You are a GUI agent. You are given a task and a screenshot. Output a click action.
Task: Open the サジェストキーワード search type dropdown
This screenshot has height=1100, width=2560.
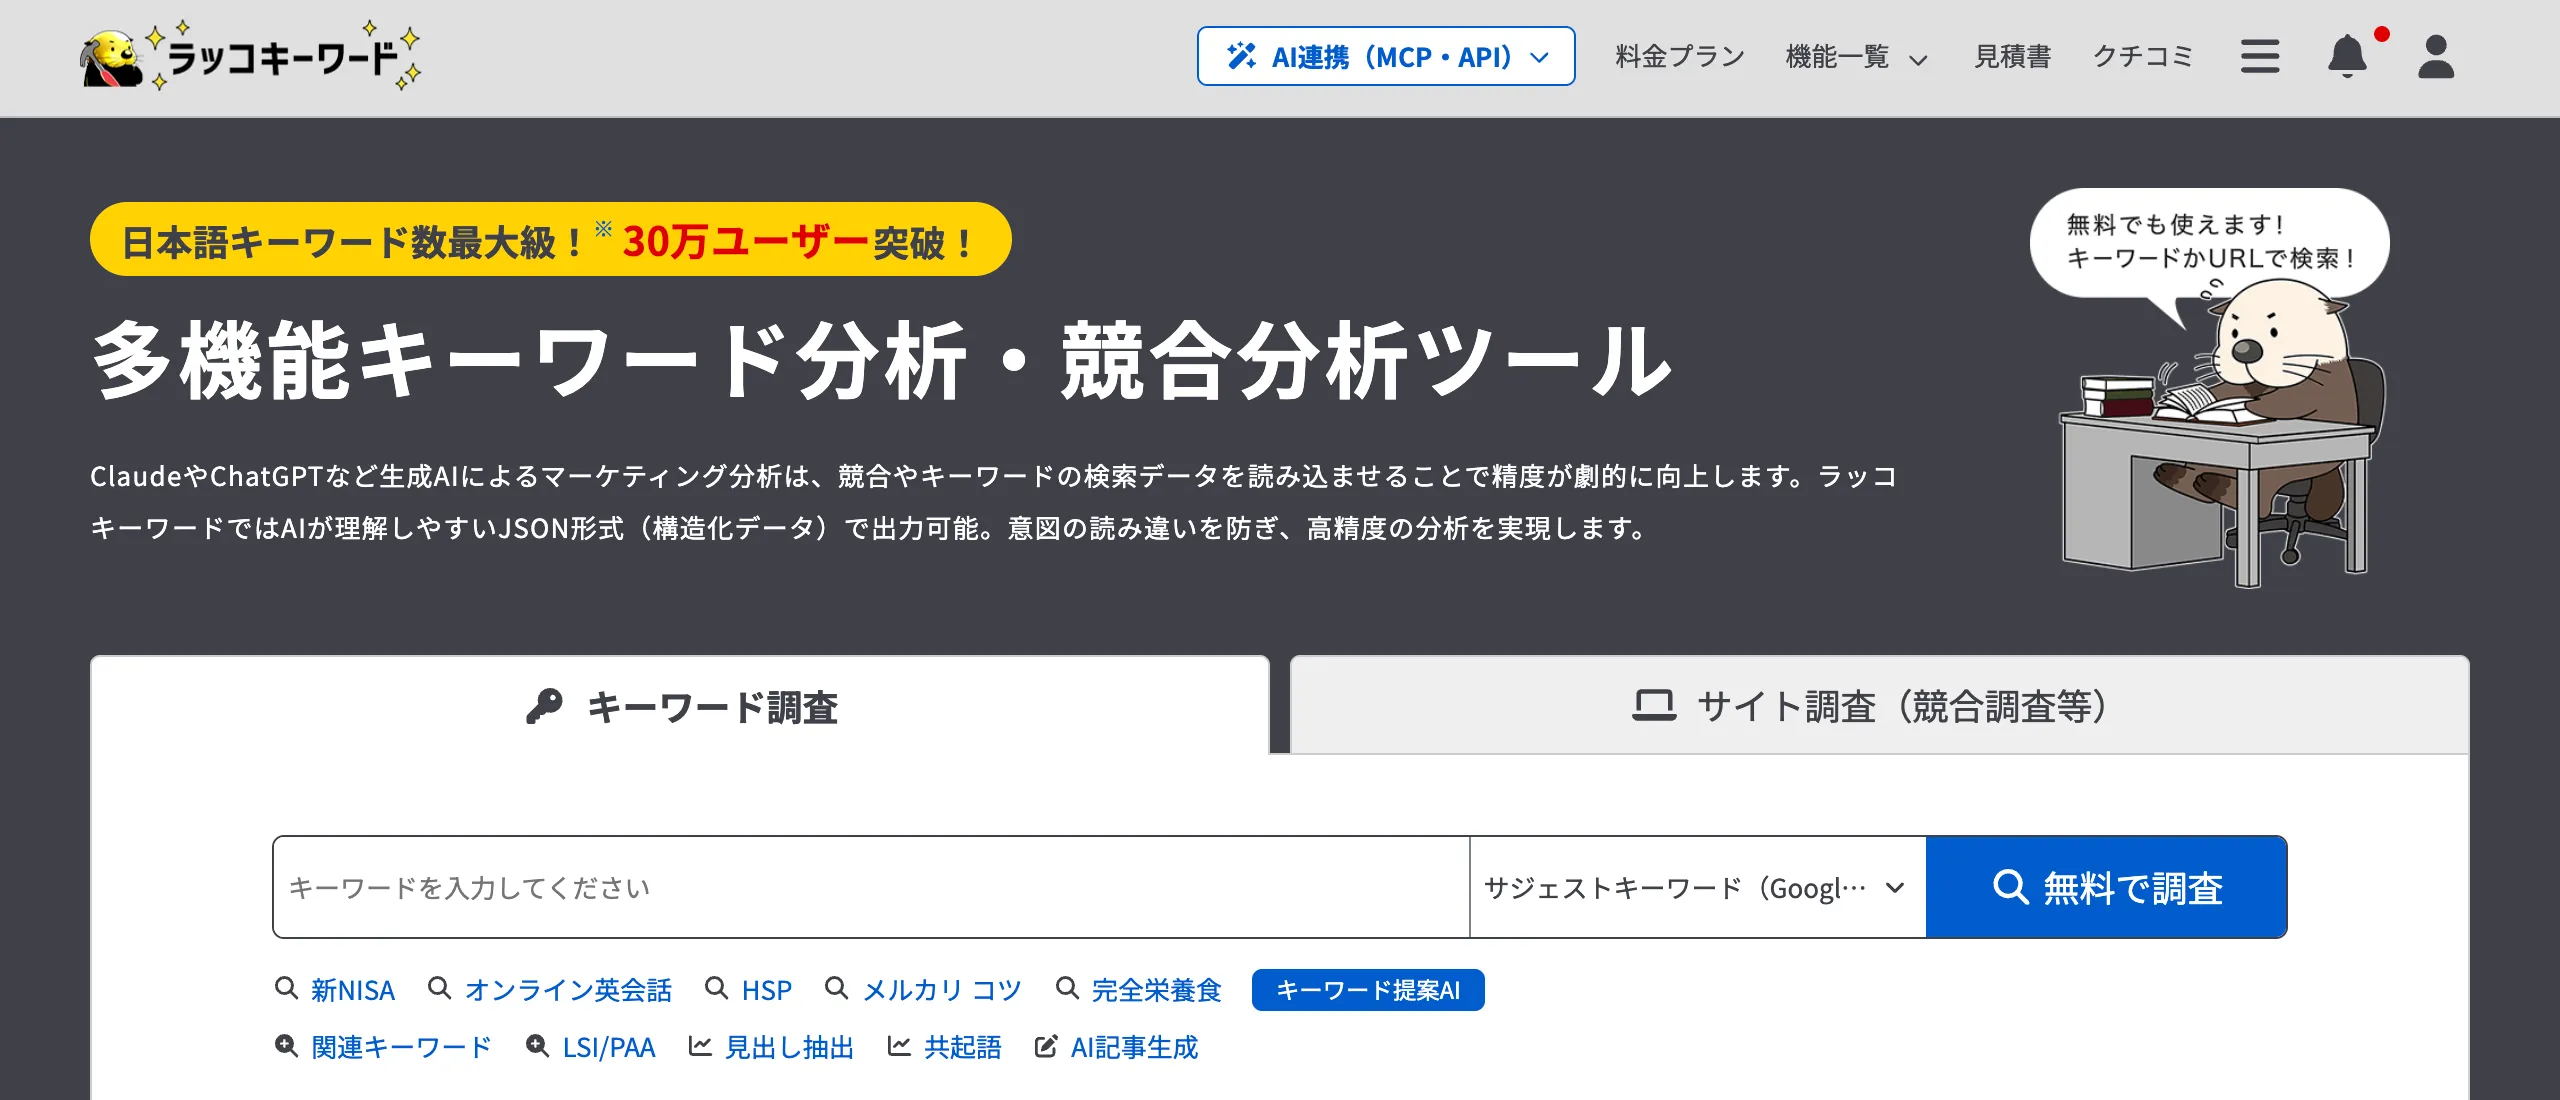click(x=1698, y=887)
